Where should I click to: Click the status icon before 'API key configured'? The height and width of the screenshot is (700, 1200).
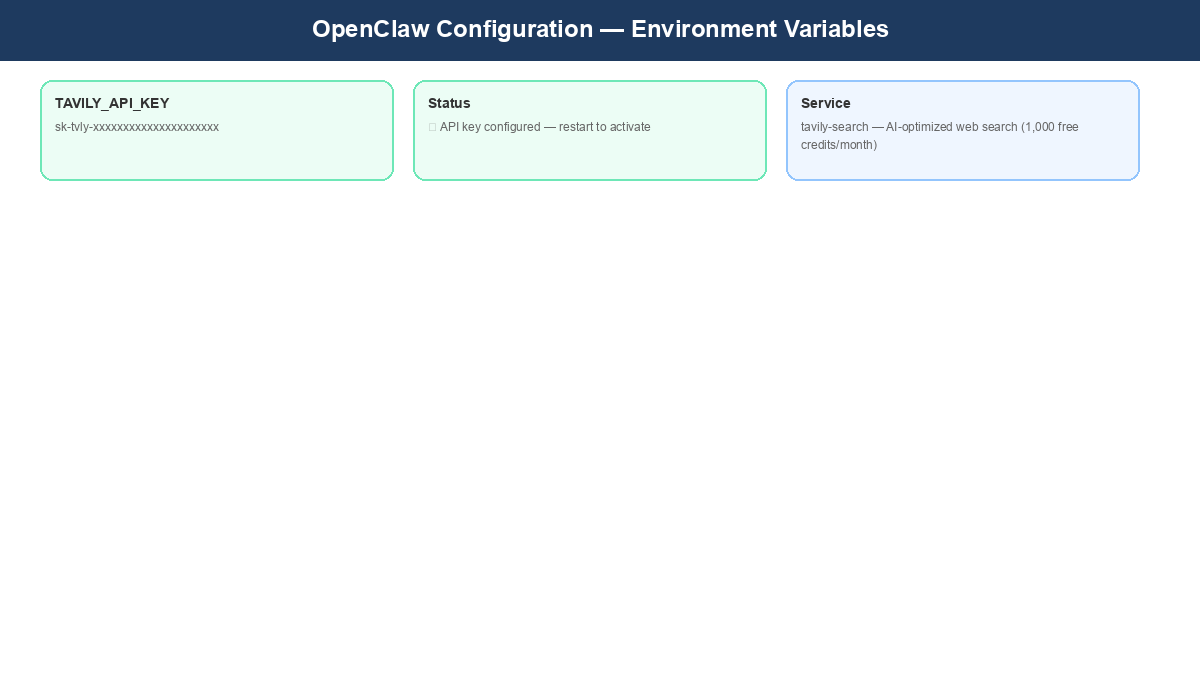pyautogui.click(x=432, y=127)
